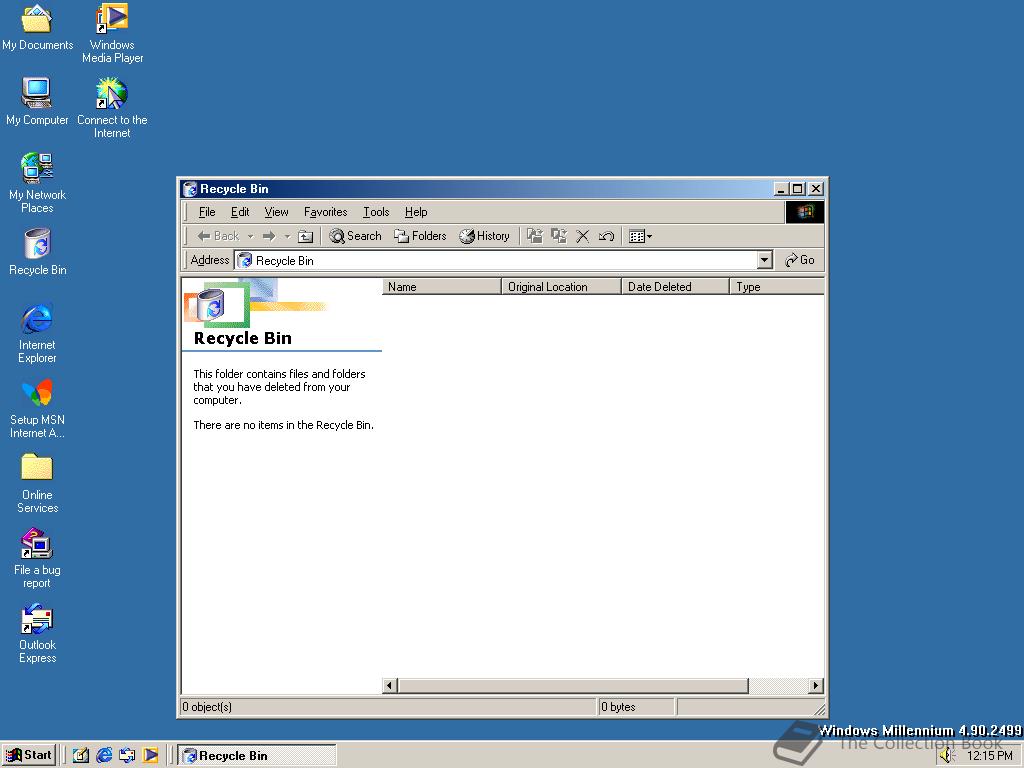Sort by the Type column header
Screen dimensions: 1024x768
click(x=776, y=287)
